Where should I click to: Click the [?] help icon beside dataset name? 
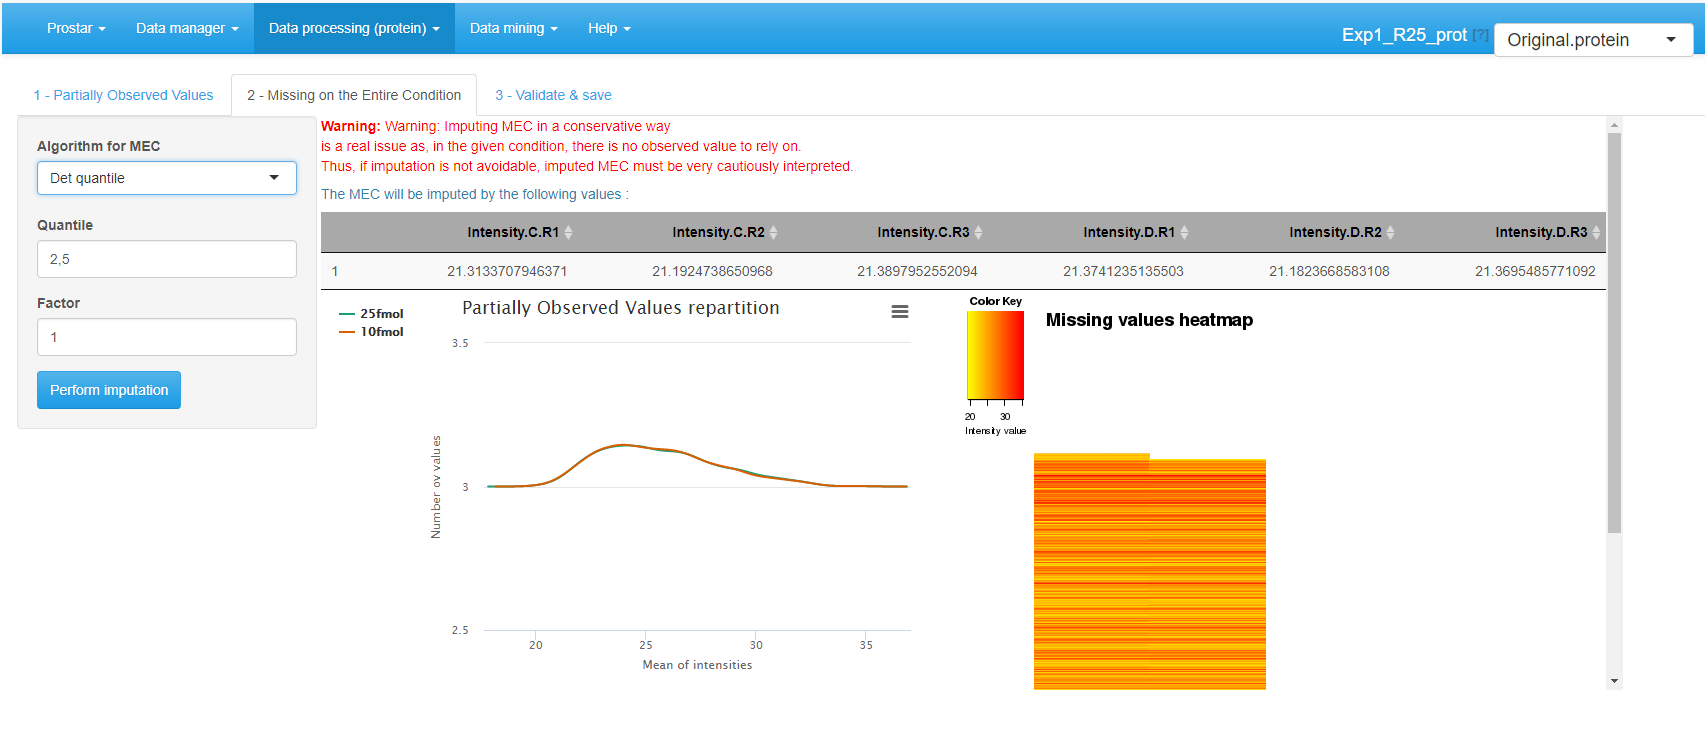[x=1480, y=35]
